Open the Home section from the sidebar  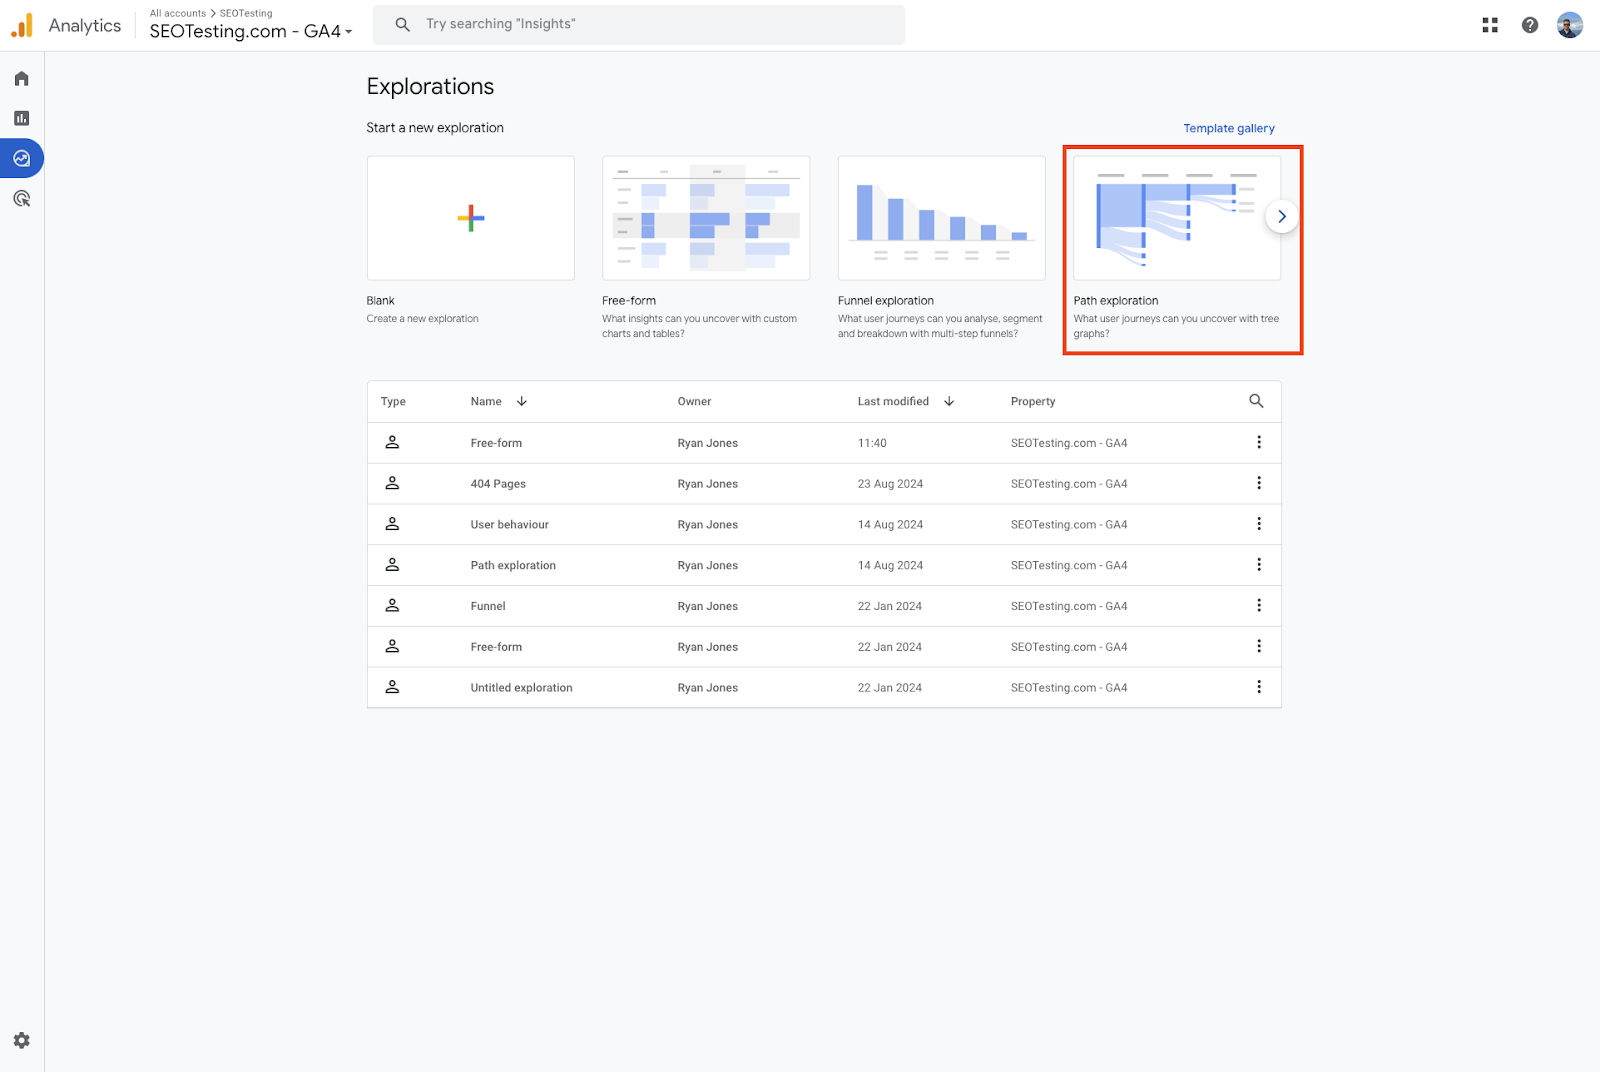(x=21, y=78)
